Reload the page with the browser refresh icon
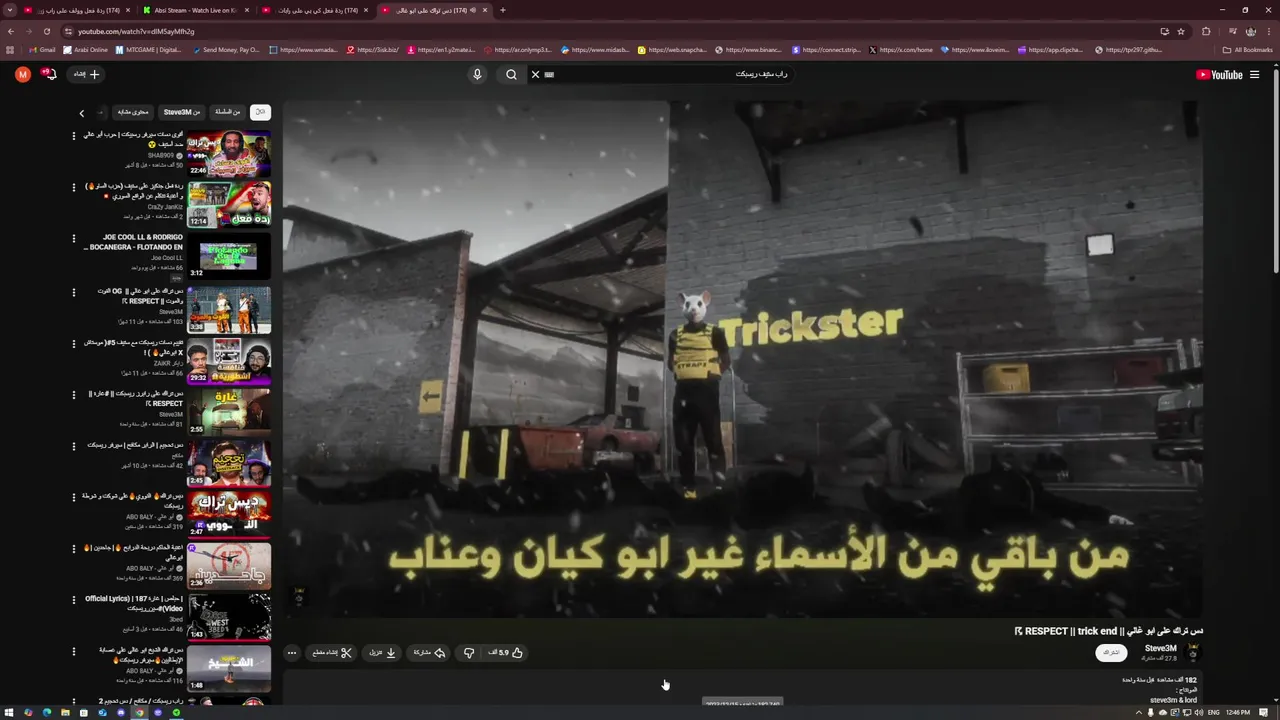 pyautogui.click(x=46, y=31)
